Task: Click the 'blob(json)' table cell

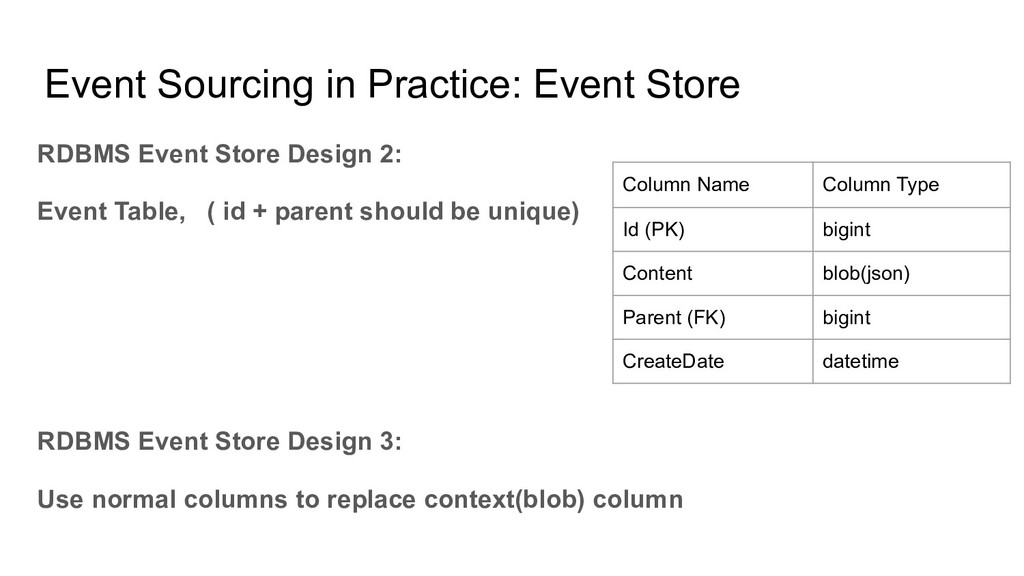Action: click(912, 273)
